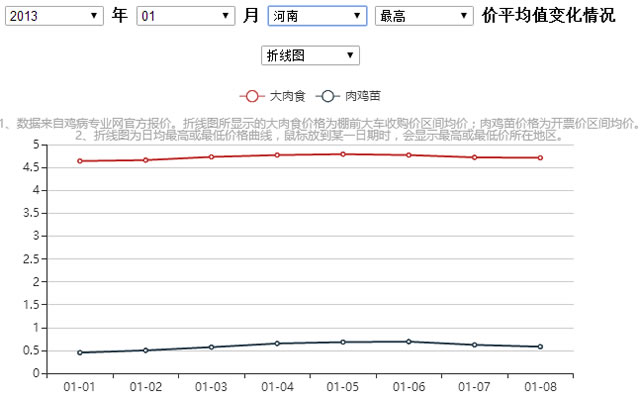Image resolution: width=640 pixels, height=397 pixels.
Task: Click the 01-07 x-axis date label
Action: 474,386
